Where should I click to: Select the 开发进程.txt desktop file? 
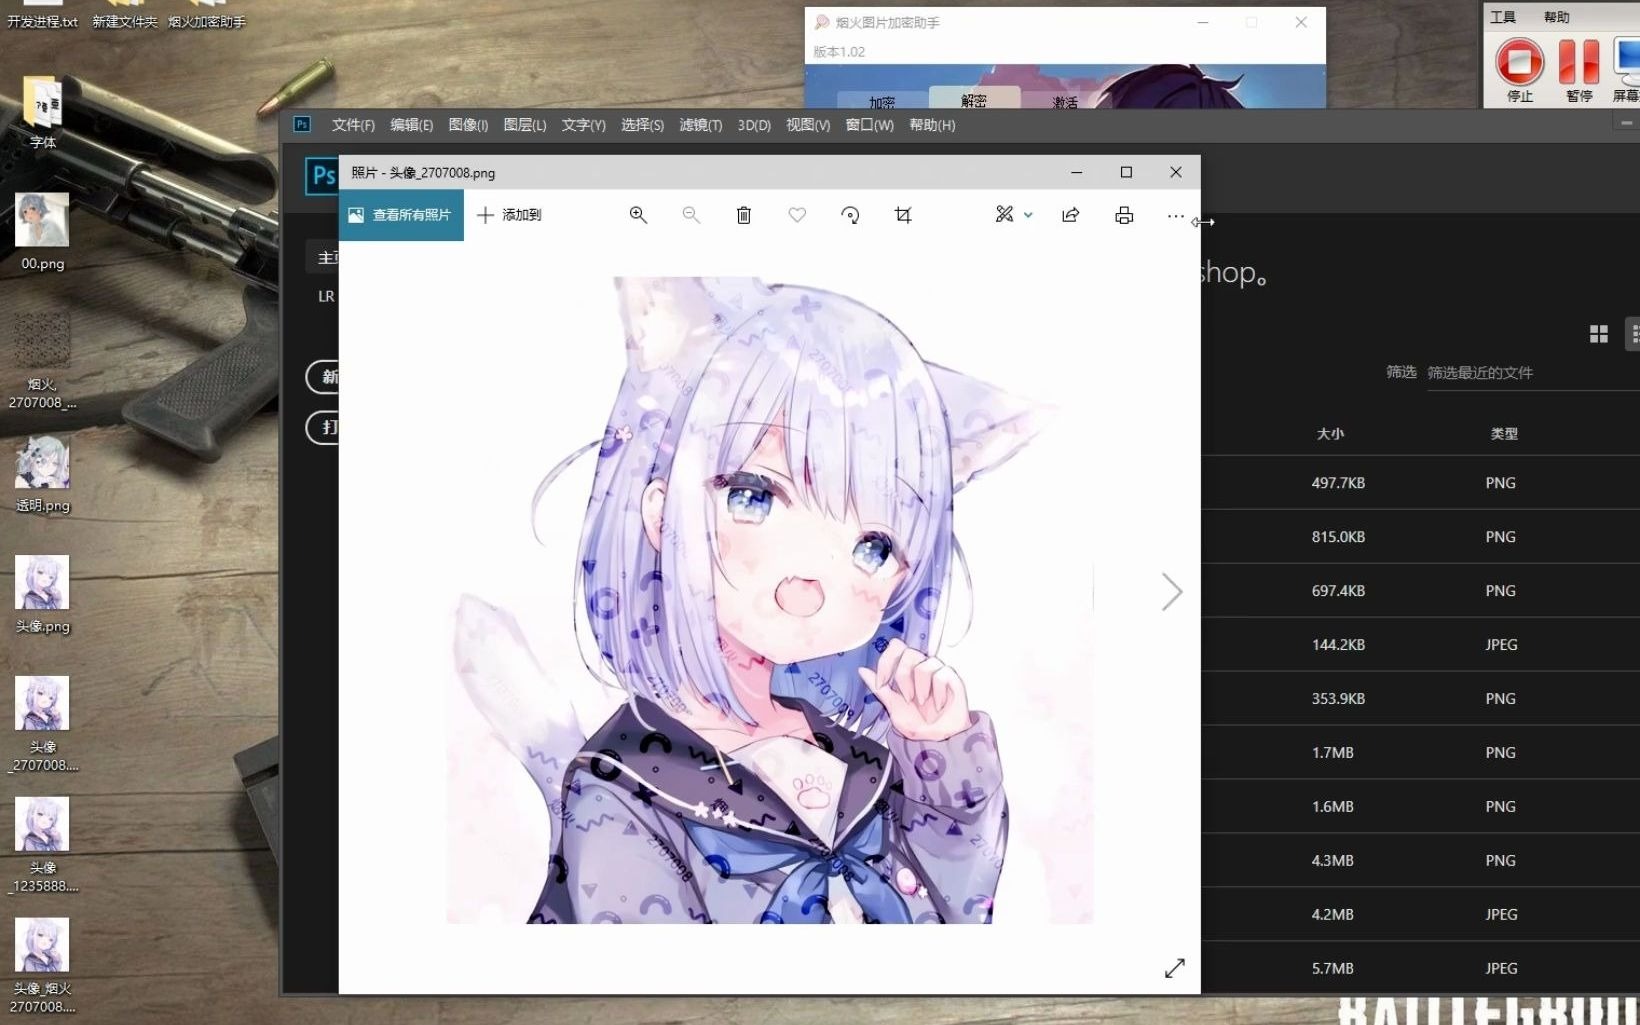pos(42,16)
